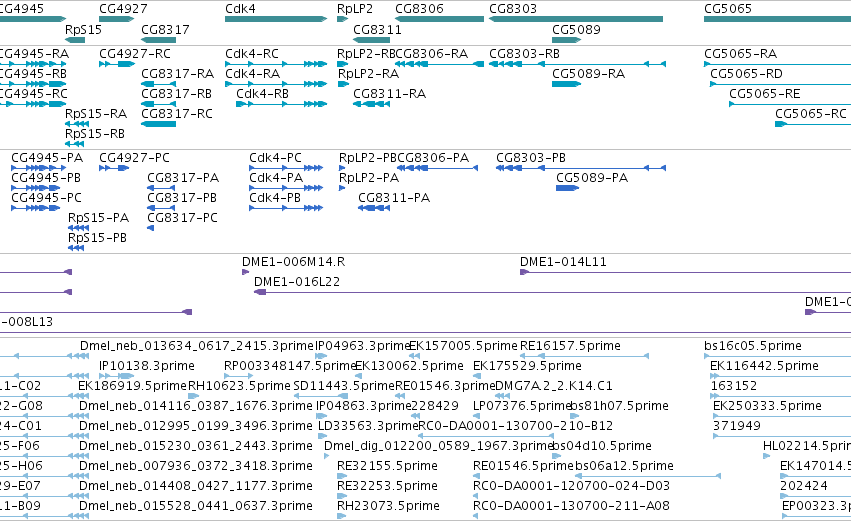Click protein CG5089-PA label
This screenshot has height=521, width=851.
(x=592, y=178)
